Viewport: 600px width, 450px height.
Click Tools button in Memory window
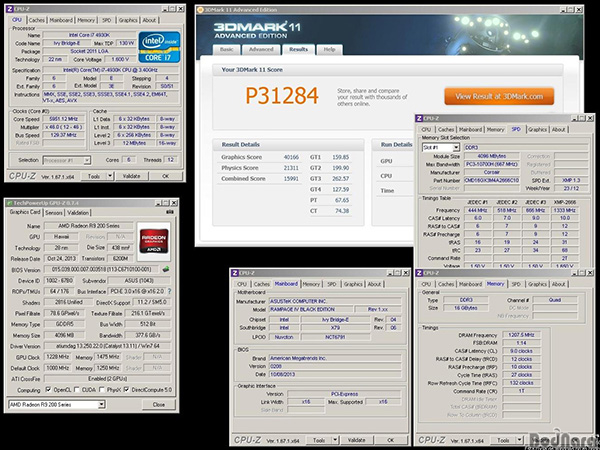click(x=503, y=440)
